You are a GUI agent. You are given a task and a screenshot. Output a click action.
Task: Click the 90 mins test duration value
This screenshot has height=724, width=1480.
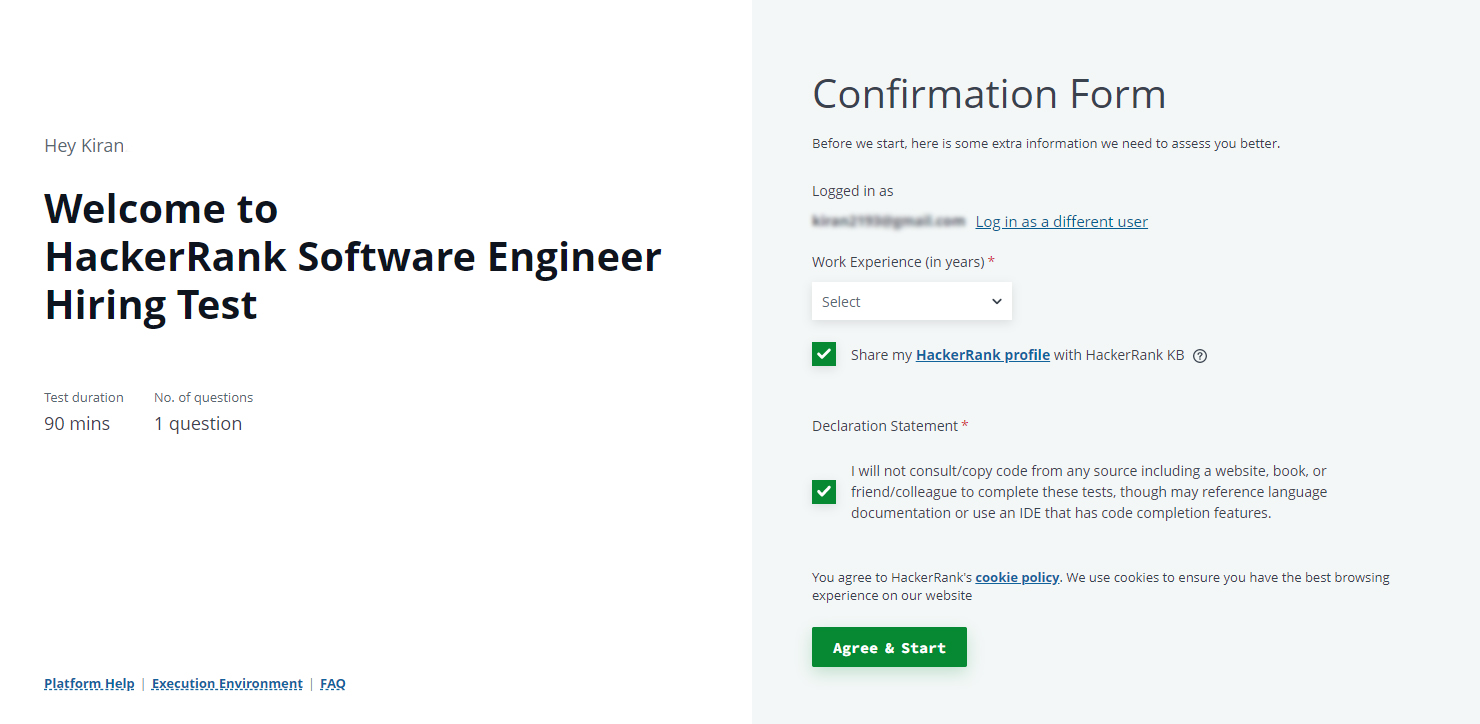(x=77, y=424)
